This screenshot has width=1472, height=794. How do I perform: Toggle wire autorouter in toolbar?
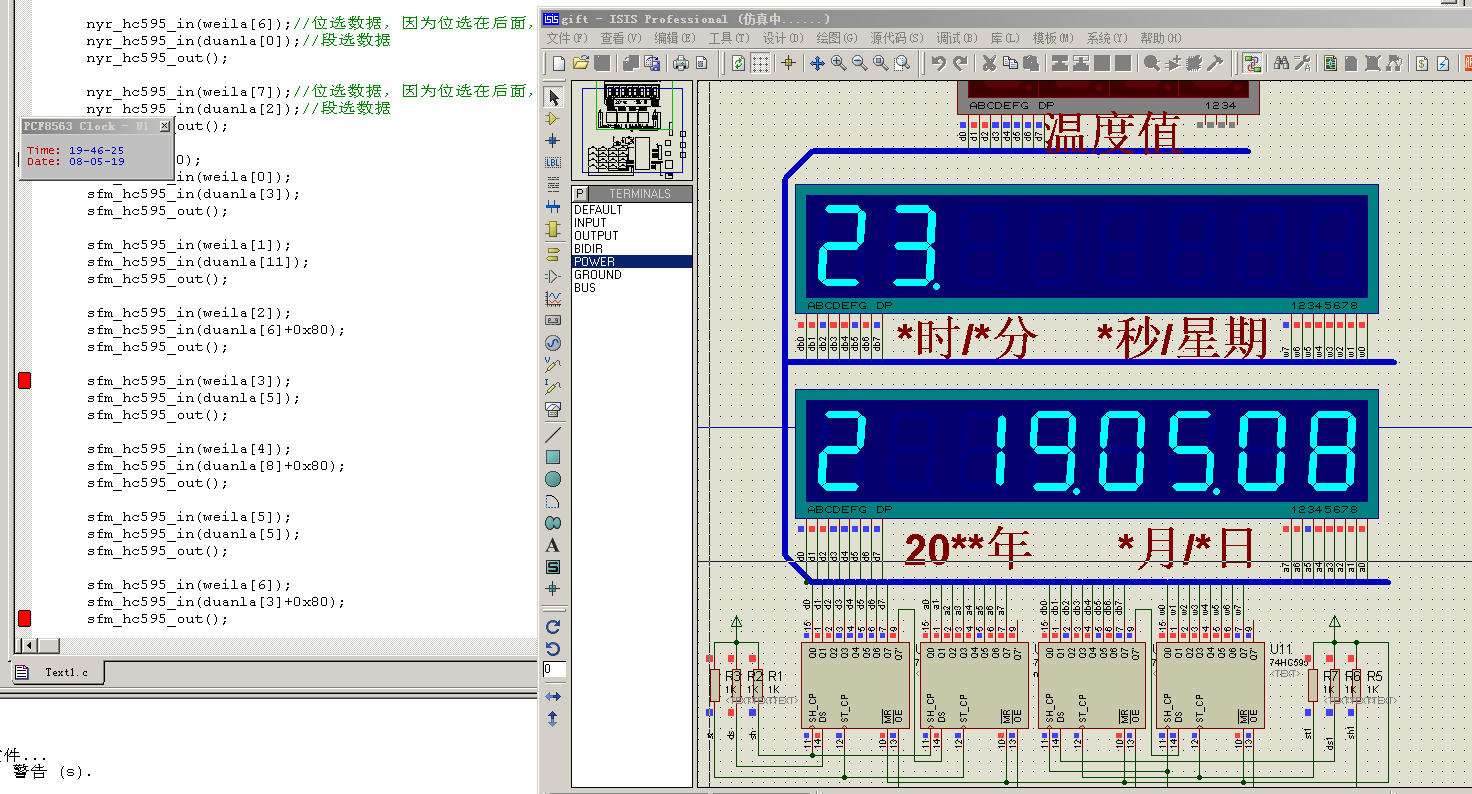(1252, 63)
